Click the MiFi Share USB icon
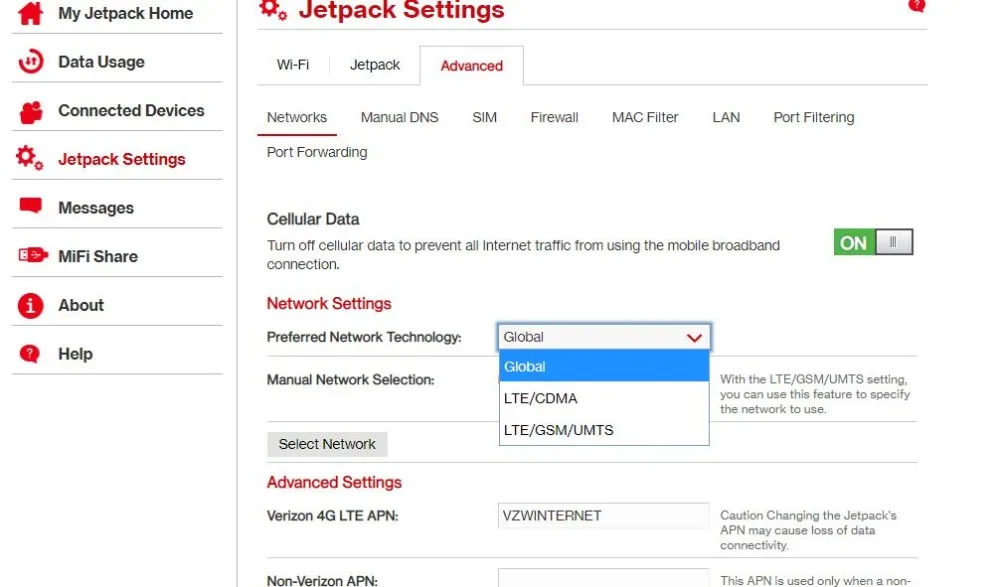The image size is (1000, 587). 33,255
